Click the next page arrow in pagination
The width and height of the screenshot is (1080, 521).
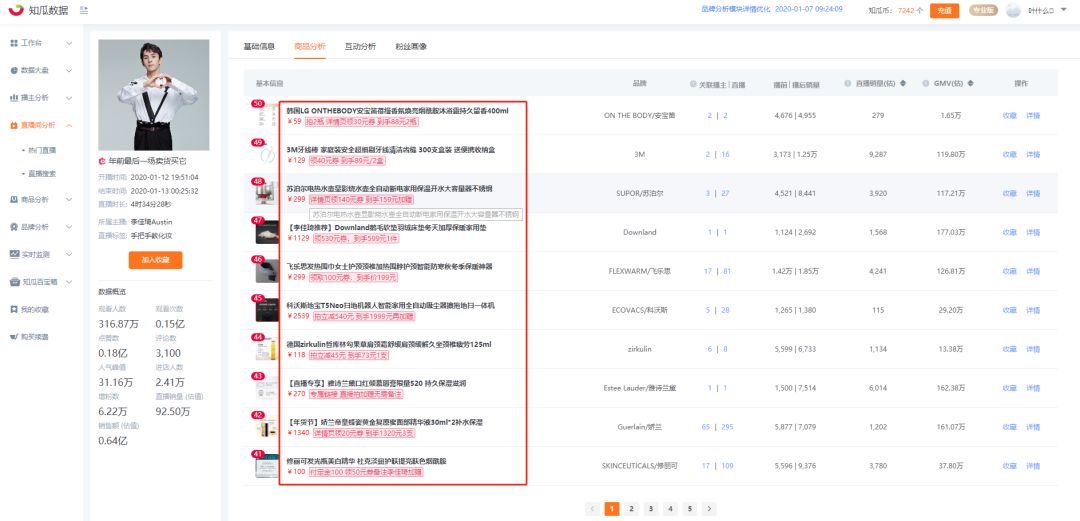pos(709,509)
